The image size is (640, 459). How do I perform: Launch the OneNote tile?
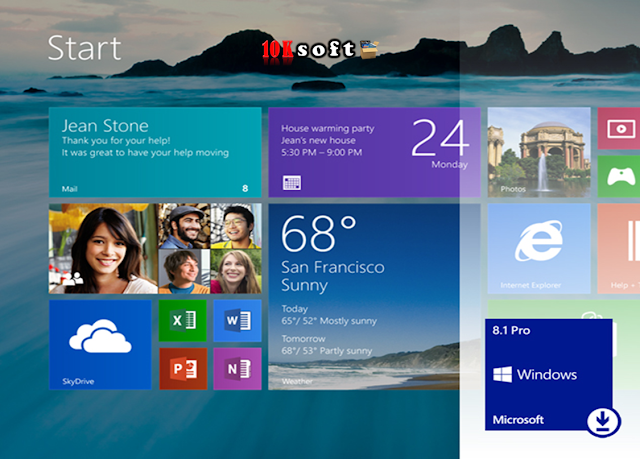pyautogui.click(x=237, y=369)
